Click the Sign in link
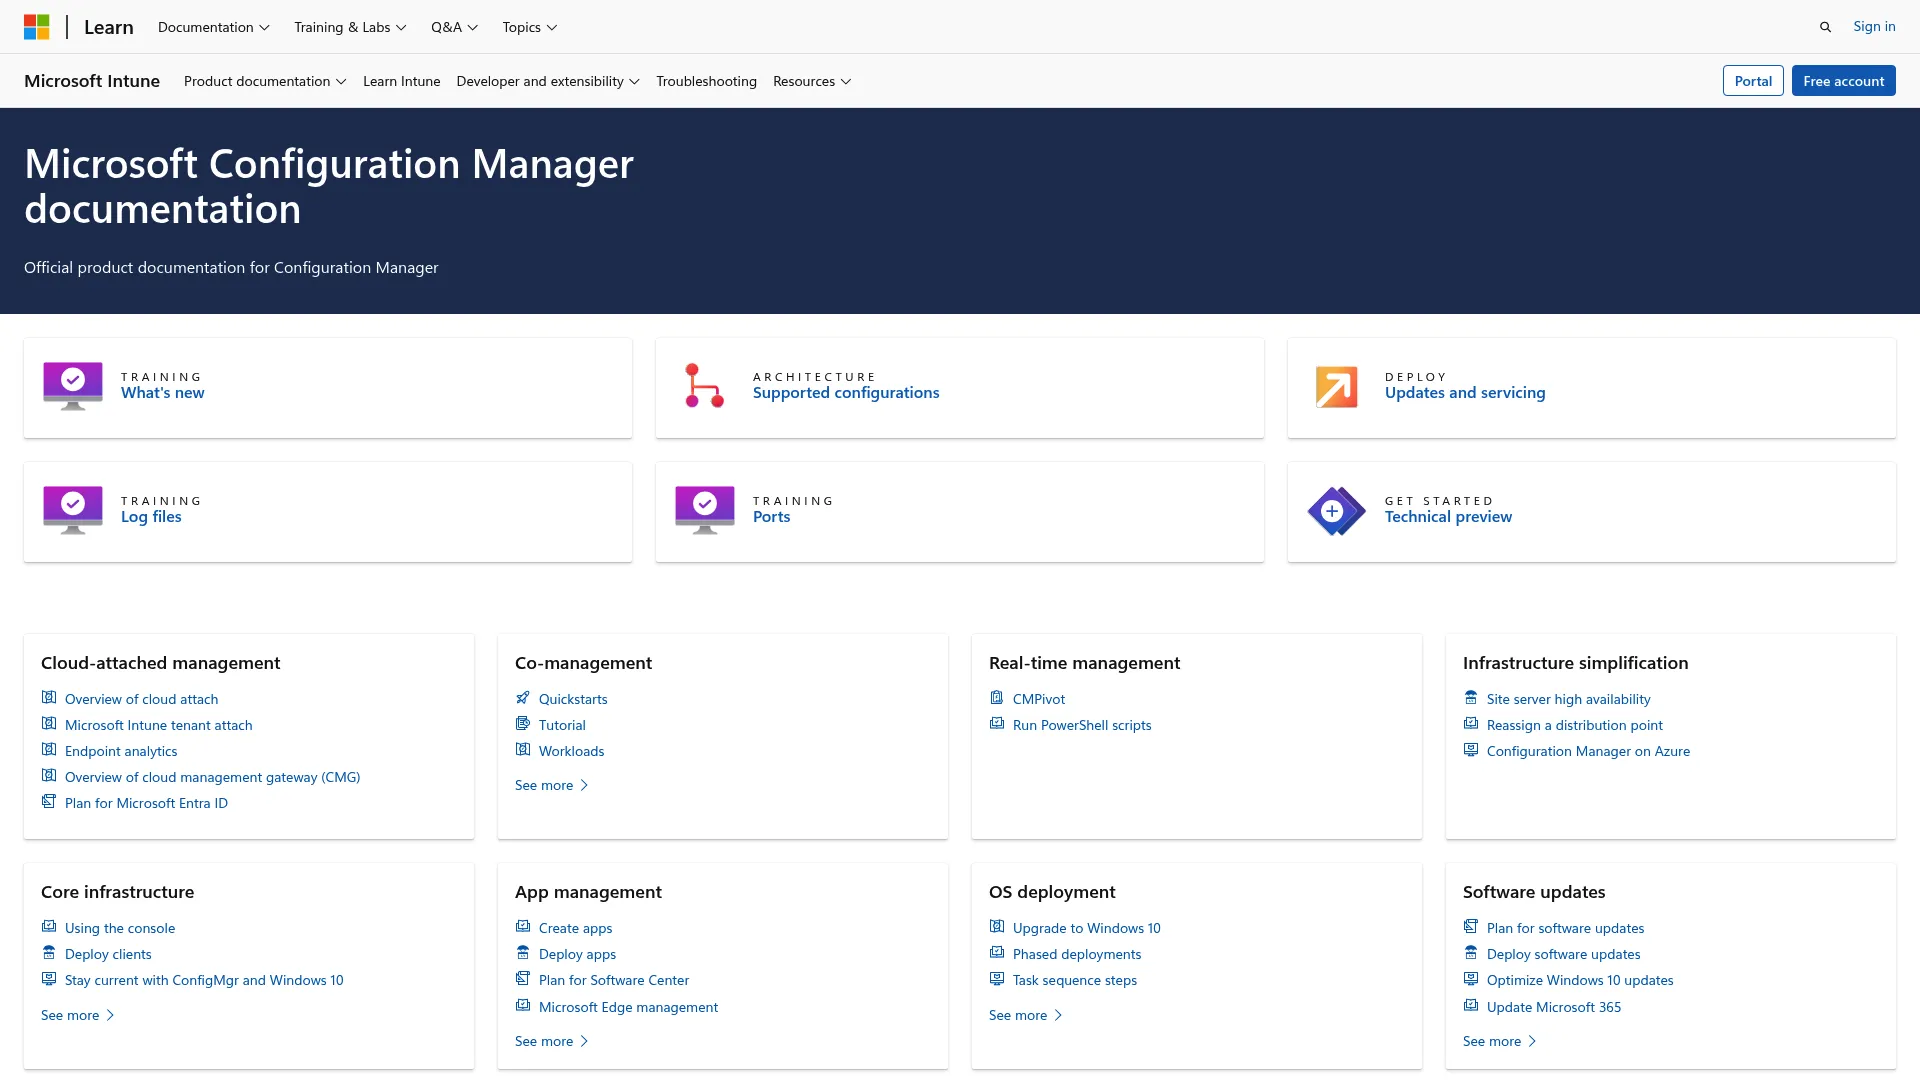This screenshot has height=1080, width=1920. click(1874, 27)
